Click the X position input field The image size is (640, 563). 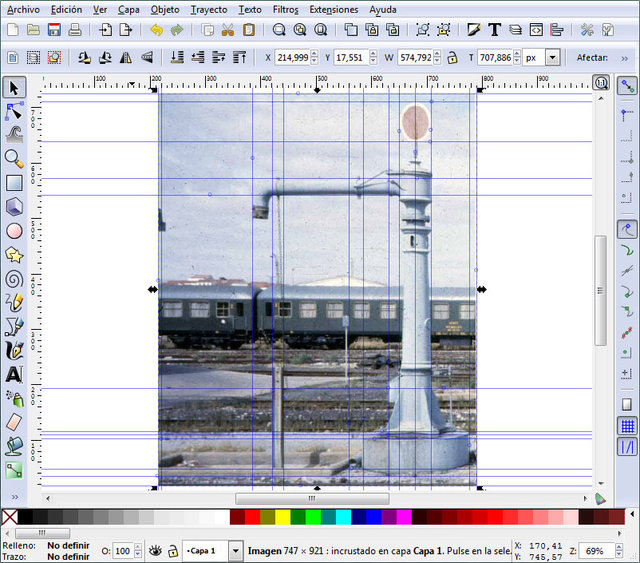pos(292,58)
